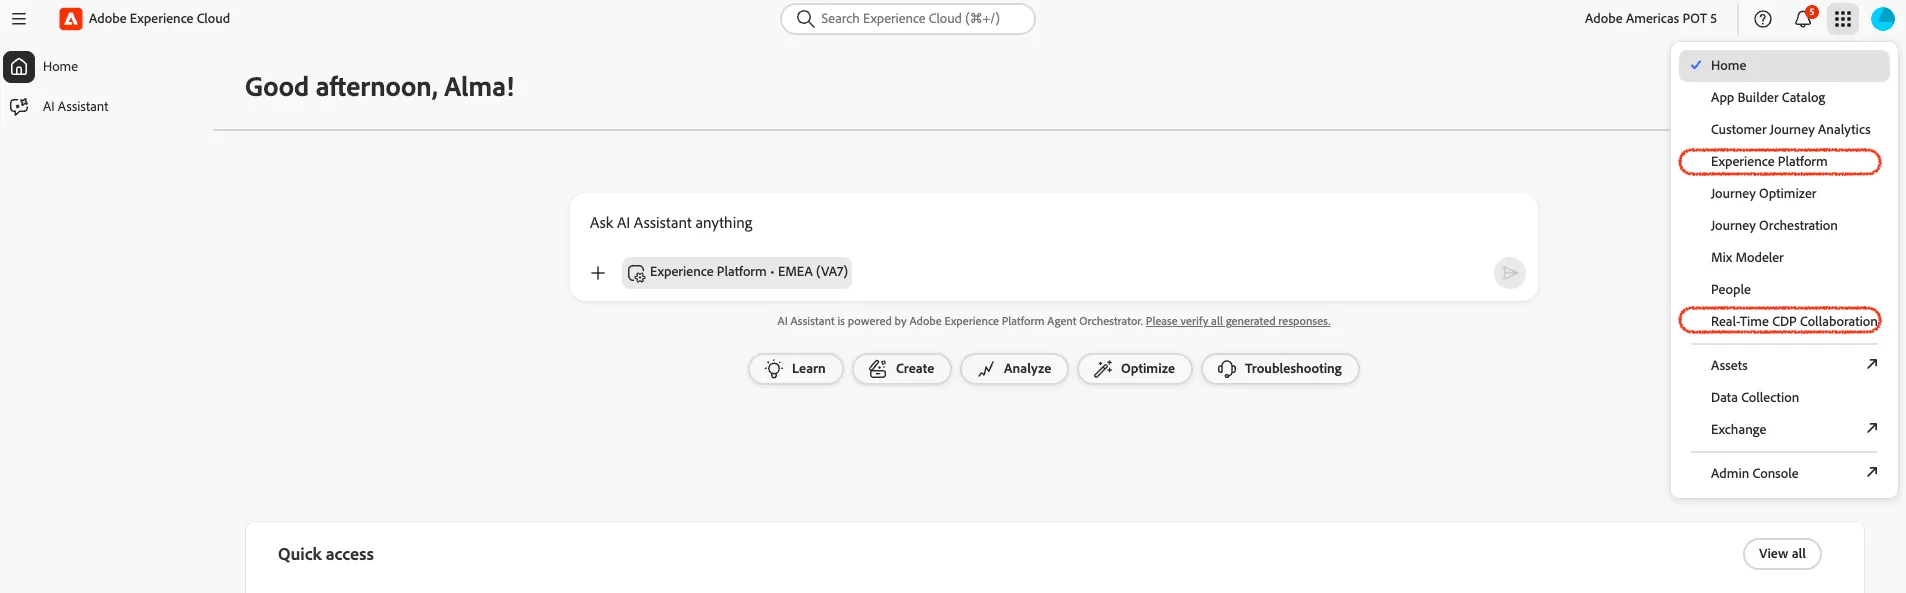Image resolution: width=1906 pixels, height=593 pixels.
Task: Select Journey Orchestration from the menu
Action: coord(1784,226)
